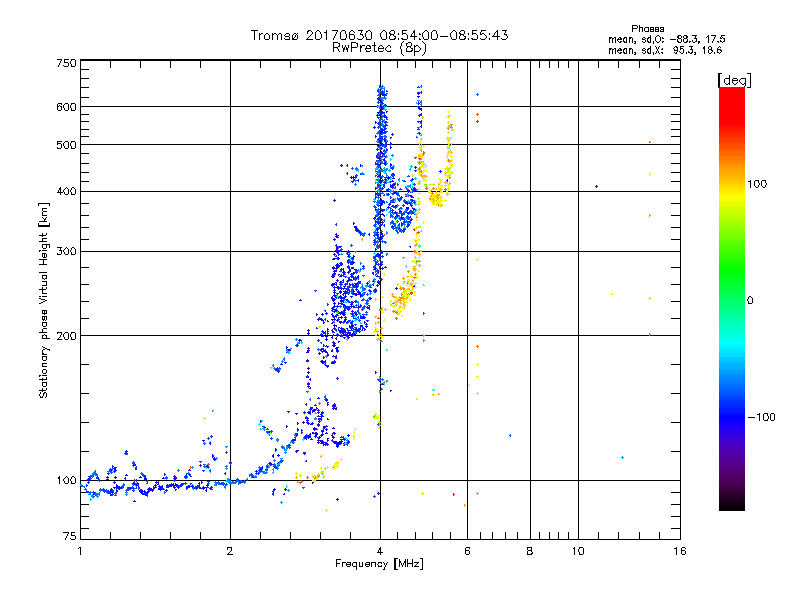Click the y-axis label '500'

pos(66,145)
